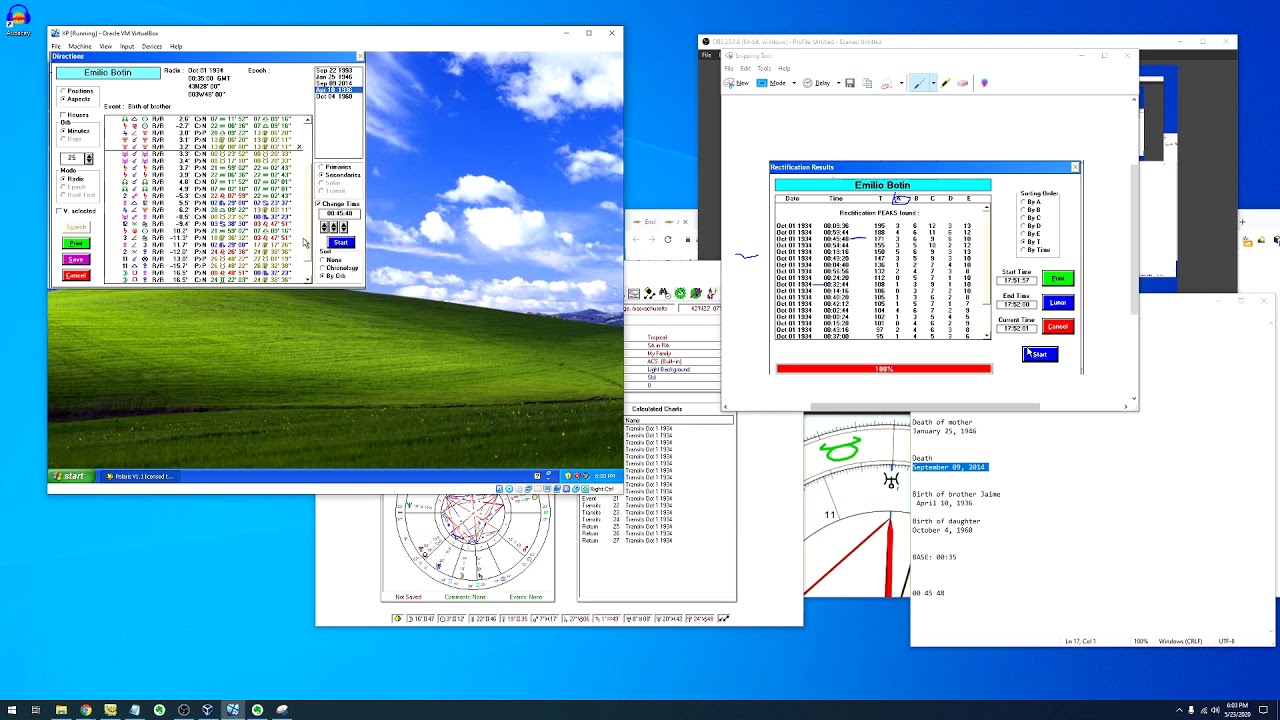1280x720 pixels.
Task: Click the red 100% progress bar
Action: (884, 369)
